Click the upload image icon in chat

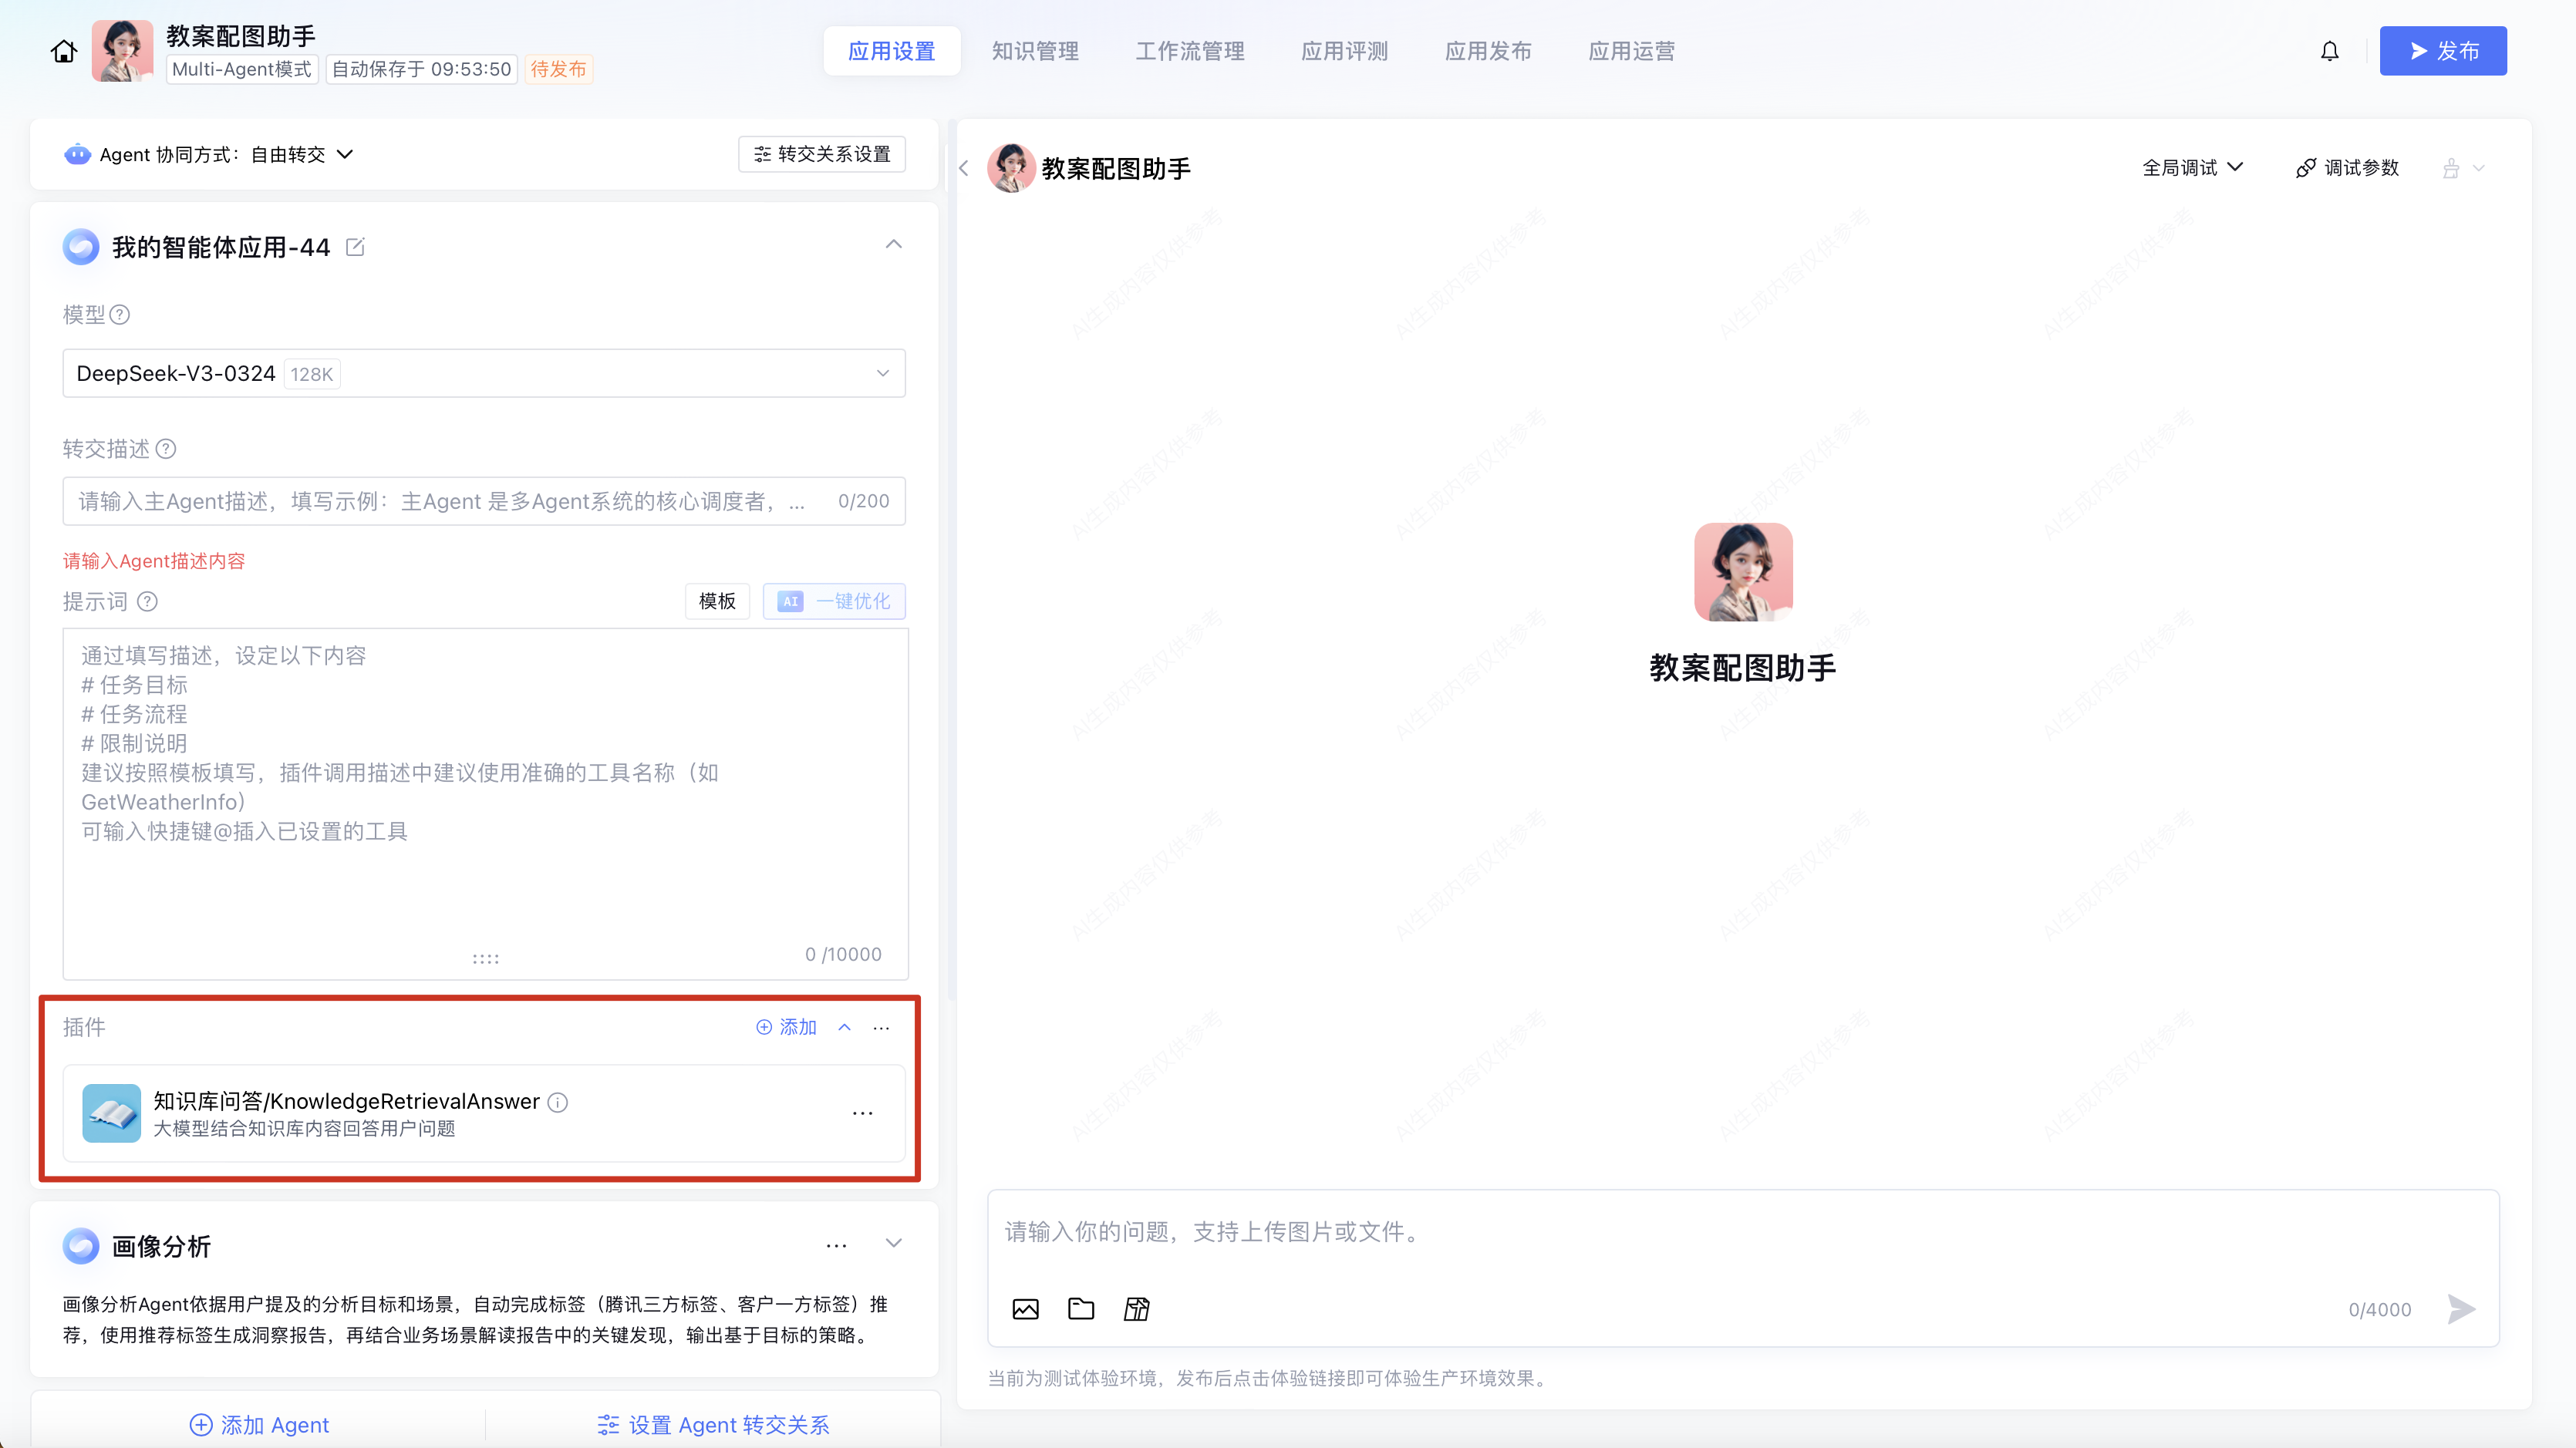(x=1025, y=1309)
